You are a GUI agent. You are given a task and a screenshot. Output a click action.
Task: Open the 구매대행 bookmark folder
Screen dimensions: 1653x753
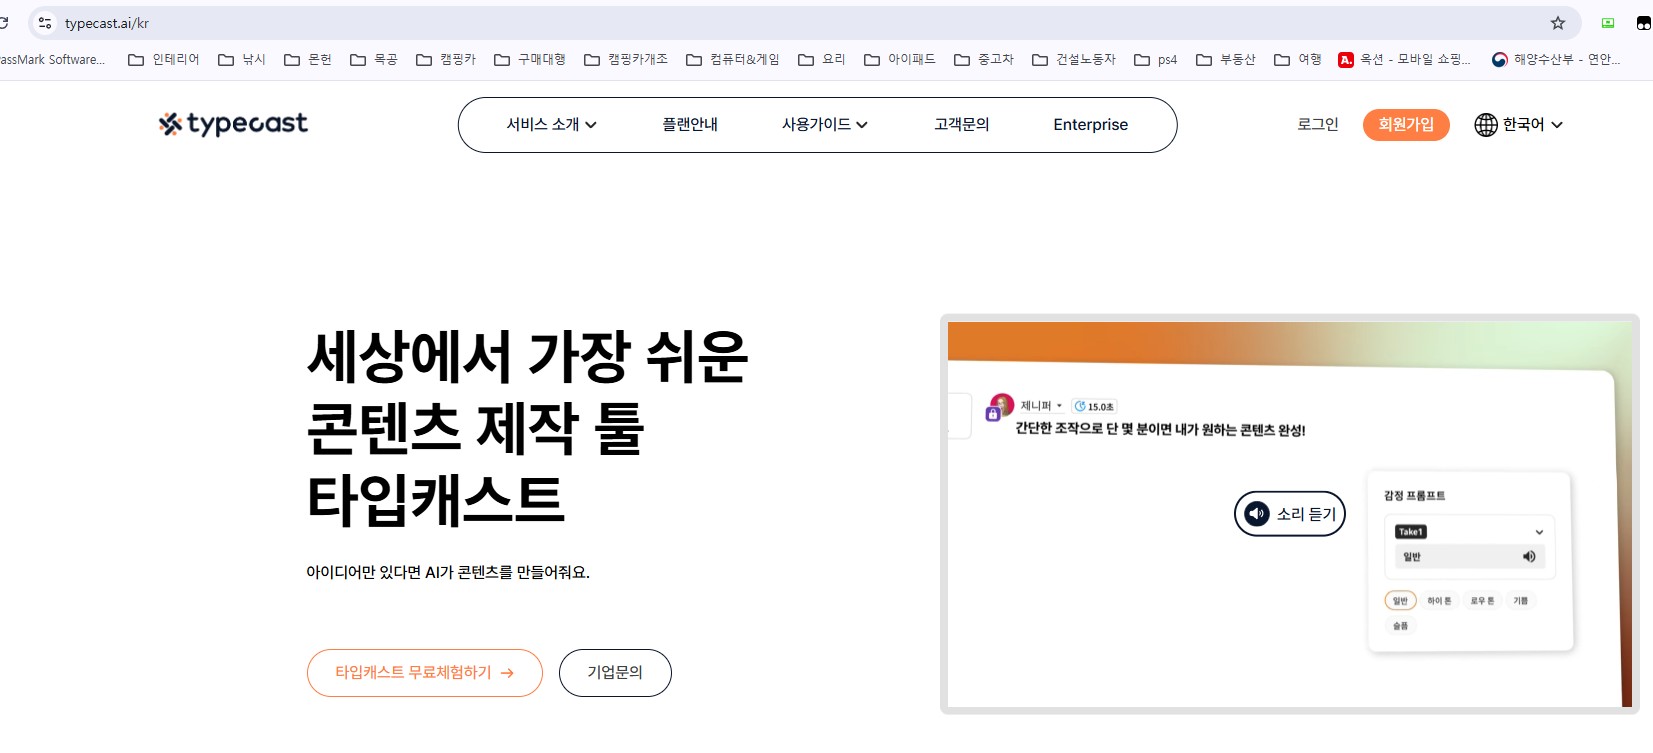[x=530, y=60]
